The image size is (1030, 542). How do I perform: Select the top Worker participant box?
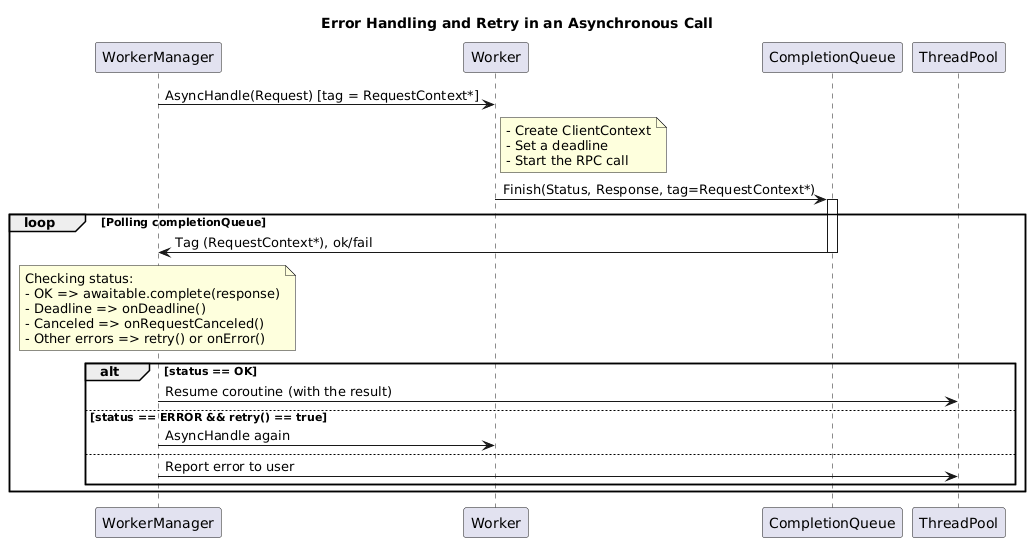(495, 58)
